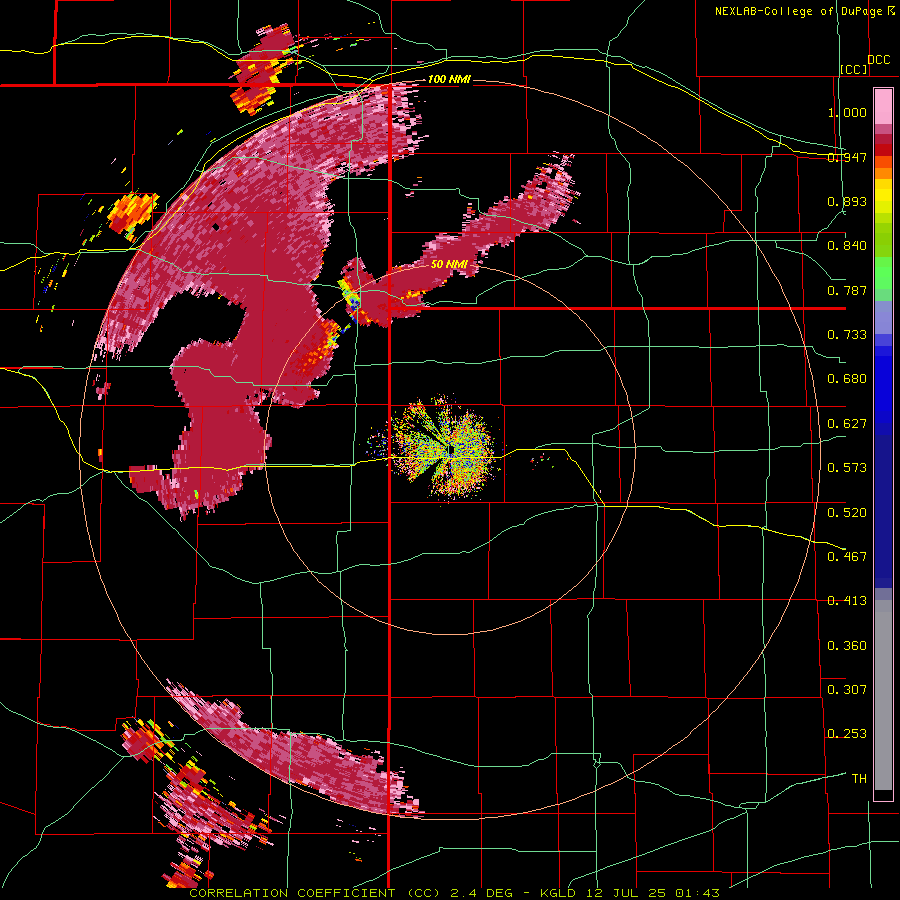The image size is (900, 900).
Task: Click the 0.413 scale value
Action: click(847, 601)
